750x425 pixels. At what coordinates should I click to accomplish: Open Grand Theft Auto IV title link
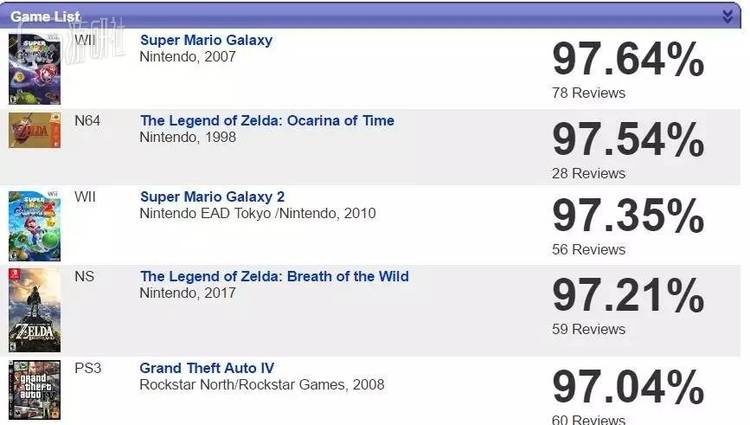pyautogui.click(x=207, y=368)
